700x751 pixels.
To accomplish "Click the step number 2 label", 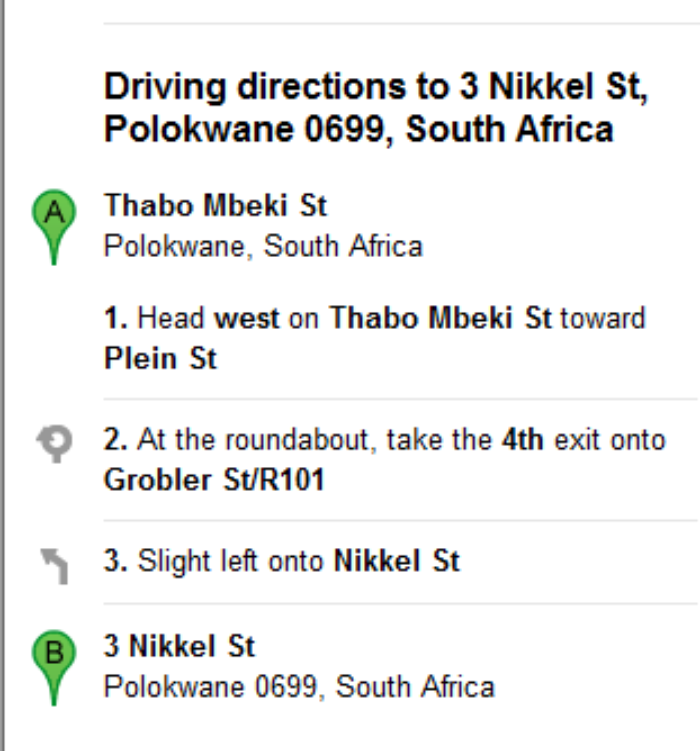I will click(115, 440).
